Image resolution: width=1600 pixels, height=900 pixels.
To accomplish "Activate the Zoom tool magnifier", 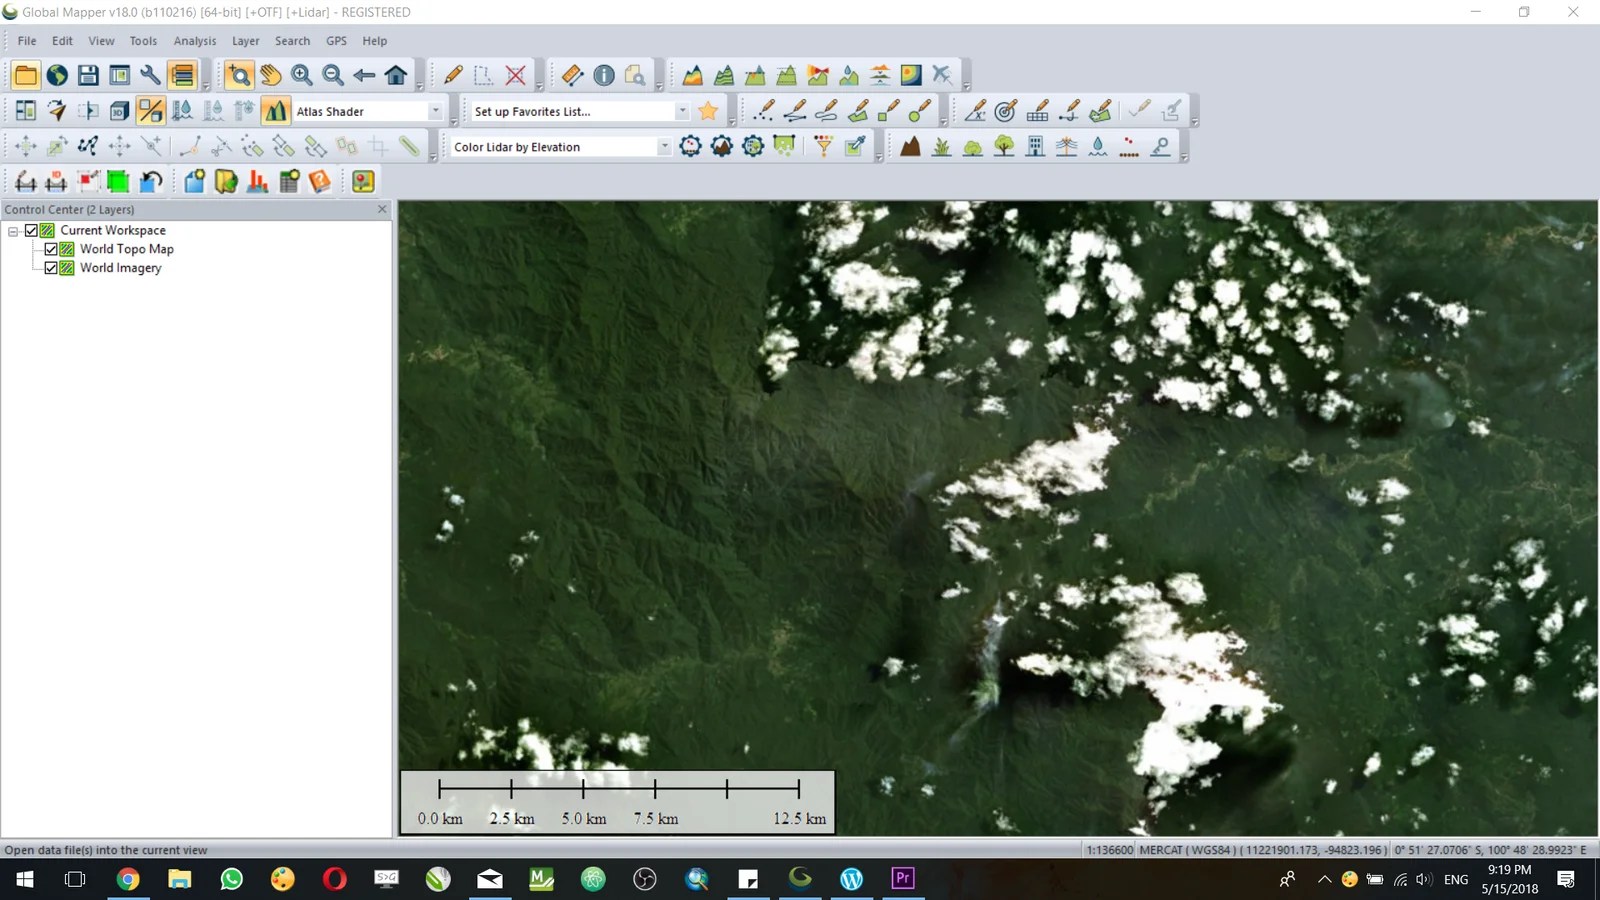I will click(238, 74).
